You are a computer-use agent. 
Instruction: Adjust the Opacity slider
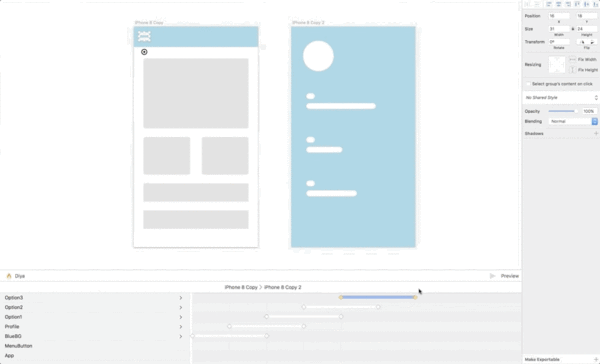coord(562,111)
